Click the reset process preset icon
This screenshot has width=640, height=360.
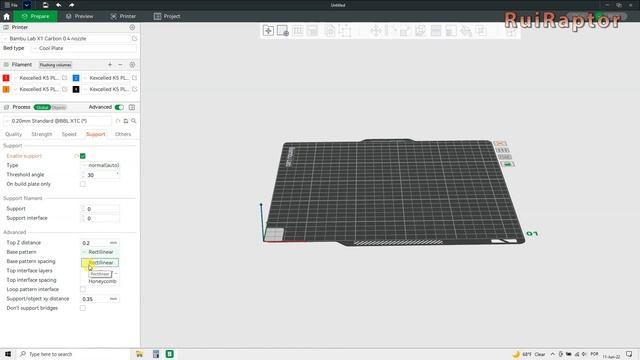118,121
